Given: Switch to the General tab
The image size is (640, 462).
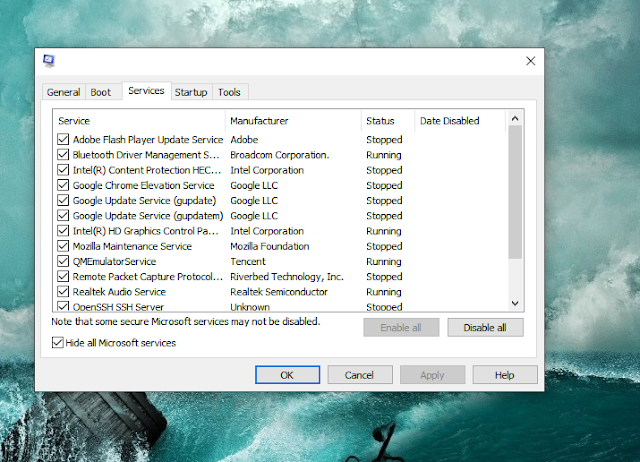Looking at the screenshot, I should pos(63,92).
